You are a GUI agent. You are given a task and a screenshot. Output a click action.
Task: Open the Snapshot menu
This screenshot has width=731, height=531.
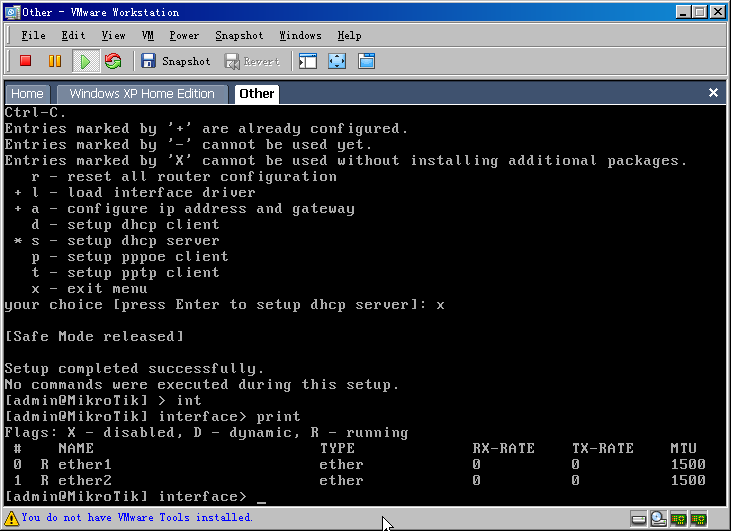pos(239,35)
